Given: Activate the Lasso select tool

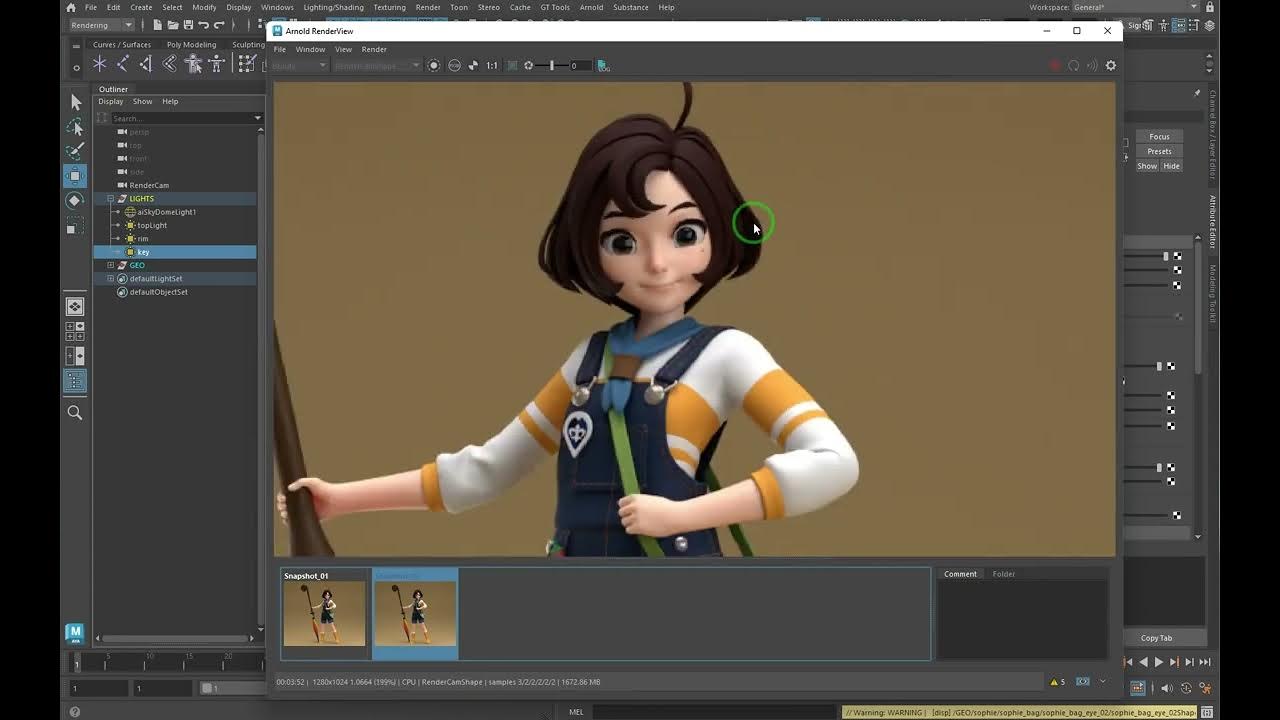Looking at the screenshot, I should coord(75,127).
